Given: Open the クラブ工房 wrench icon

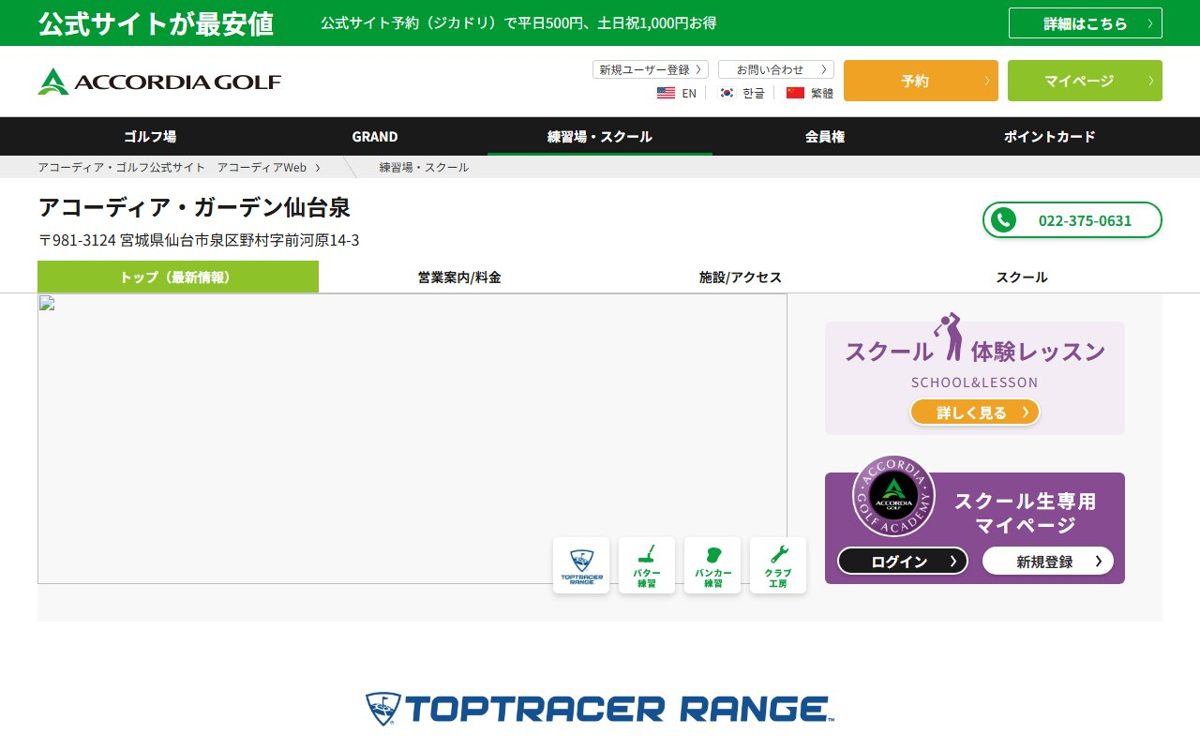Looking at the screenshot, I should (778, 565).
